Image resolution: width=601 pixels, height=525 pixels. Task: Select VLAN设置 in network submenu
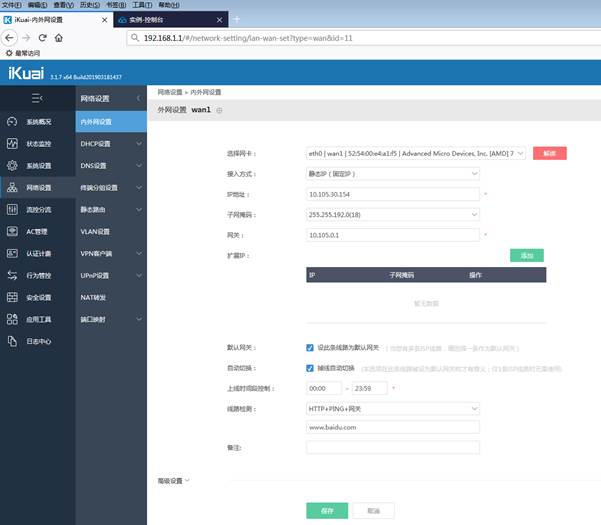96,231
